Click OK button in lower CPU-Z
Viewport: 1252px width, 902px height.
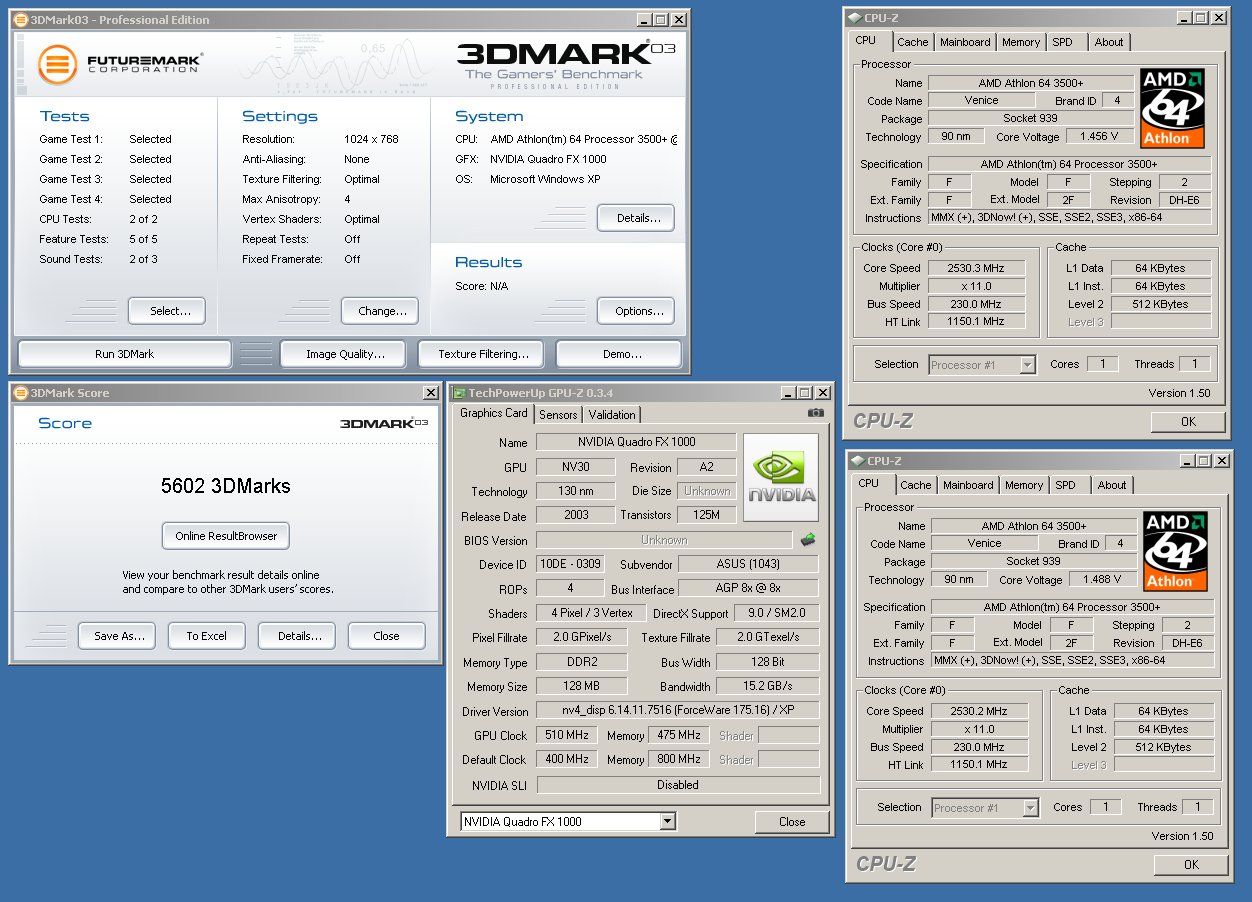coord(1191,865)
